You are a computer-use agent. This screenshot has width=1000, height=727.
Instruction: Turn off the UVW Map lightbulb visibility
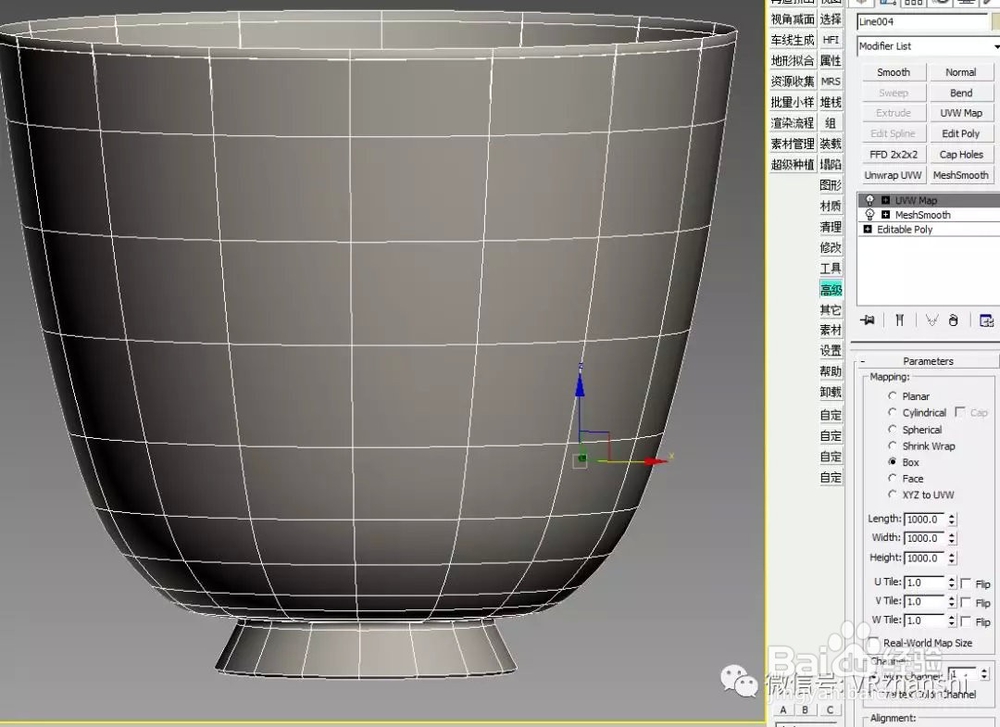click(x=869, y=200)
